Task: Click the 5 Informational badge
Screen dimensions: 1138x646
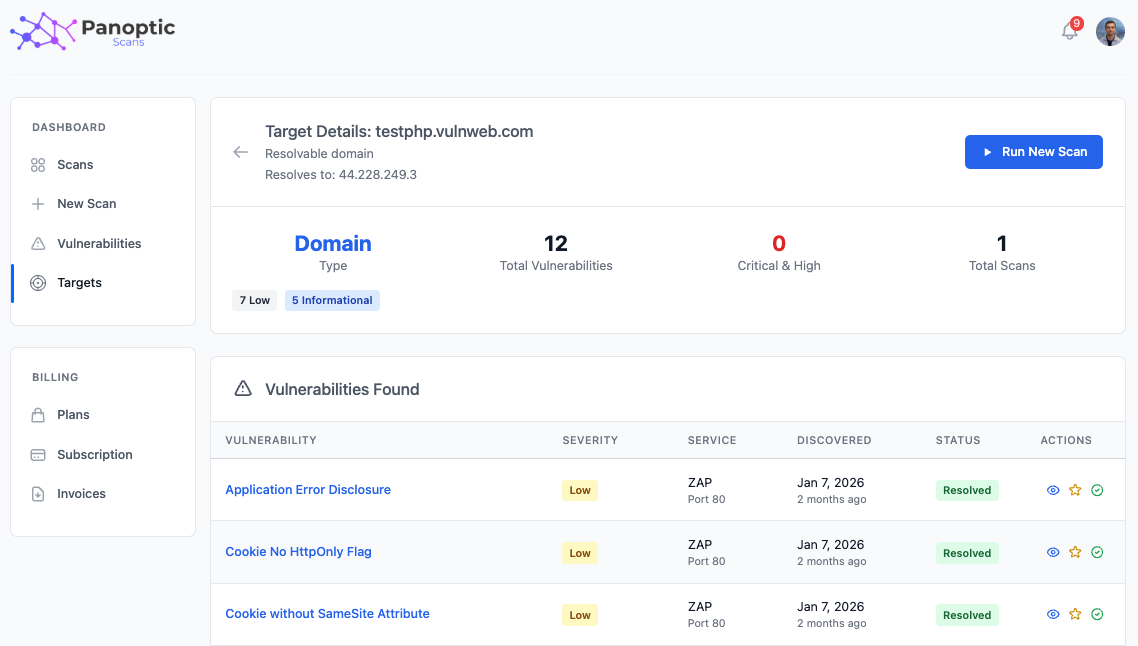Action: click(x=332, y=300)
